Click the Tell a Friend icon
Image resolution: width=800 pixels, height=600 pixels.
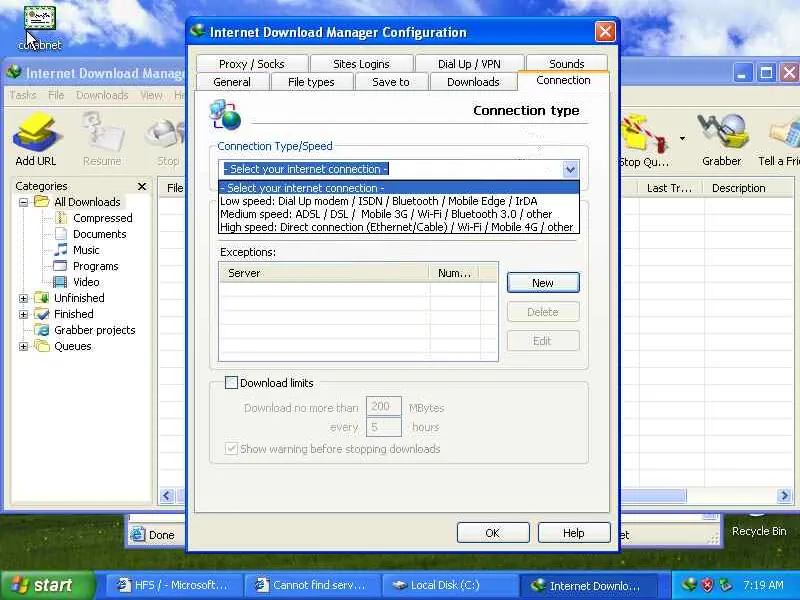click(785, 134)
